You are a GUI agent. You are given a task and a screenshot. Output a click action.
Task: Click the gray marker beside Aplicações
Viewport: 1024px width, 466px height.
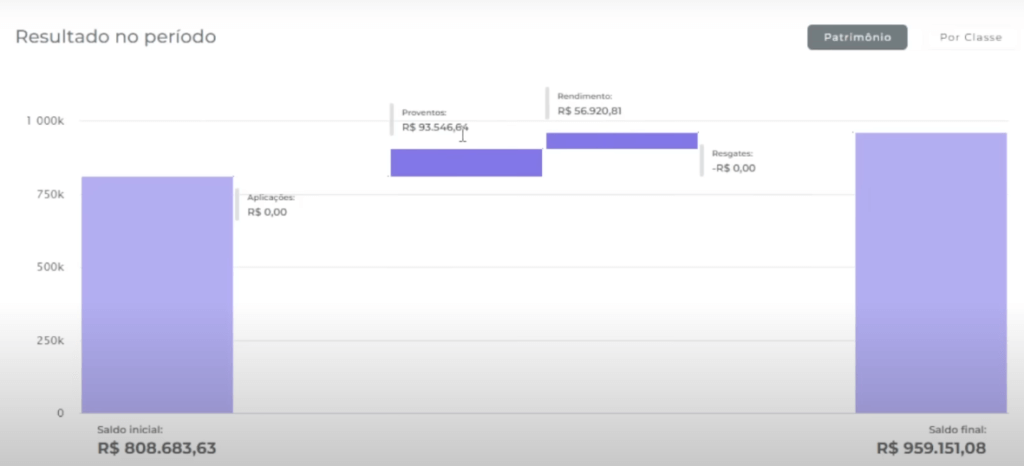[237, 204]
